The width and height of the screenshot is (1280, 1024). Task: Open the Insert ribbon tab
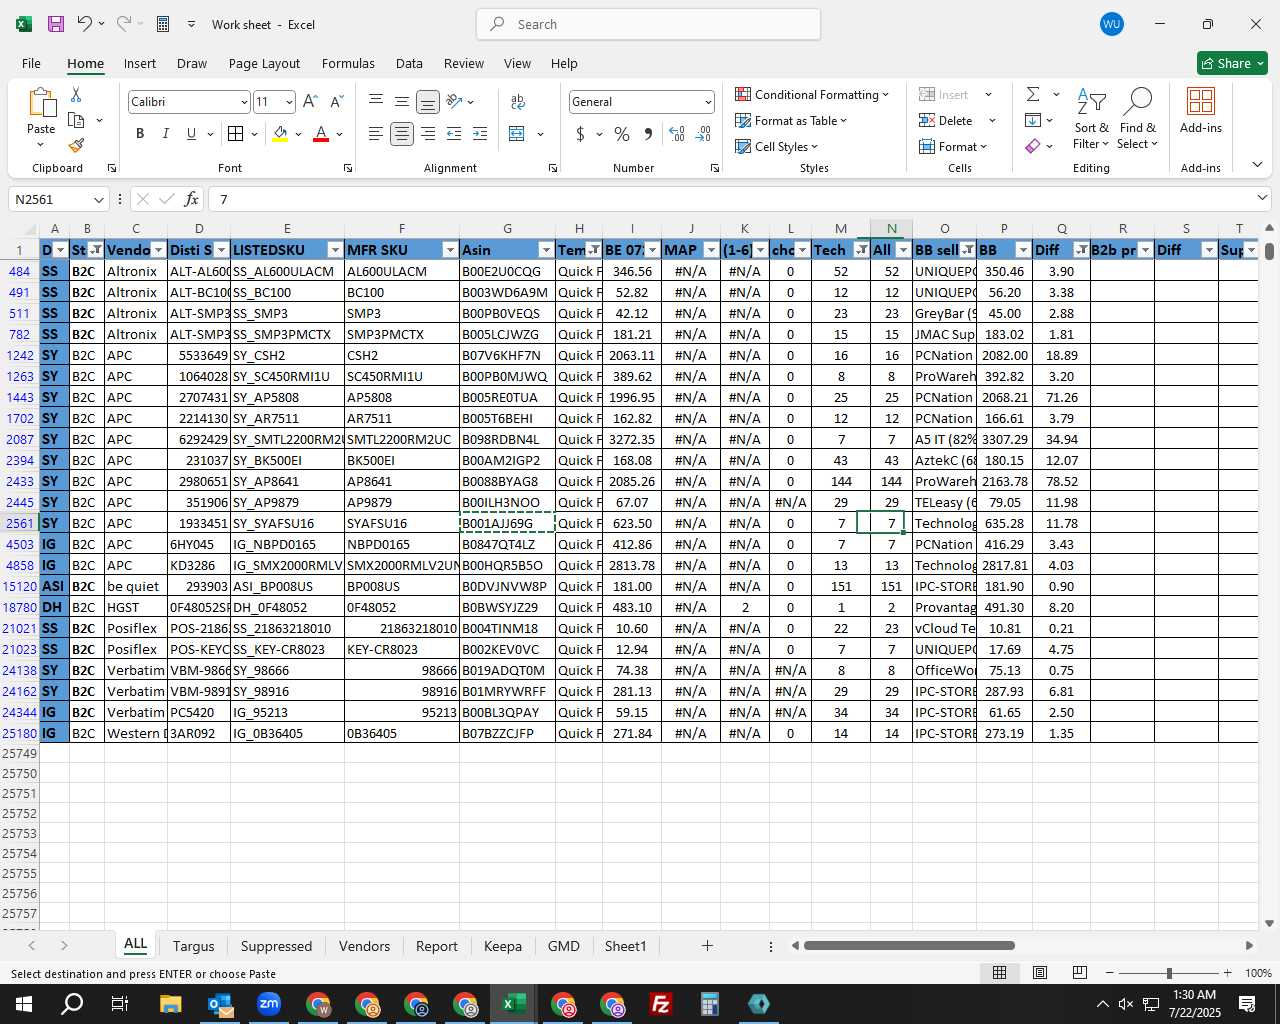click(x=140, y=63)
